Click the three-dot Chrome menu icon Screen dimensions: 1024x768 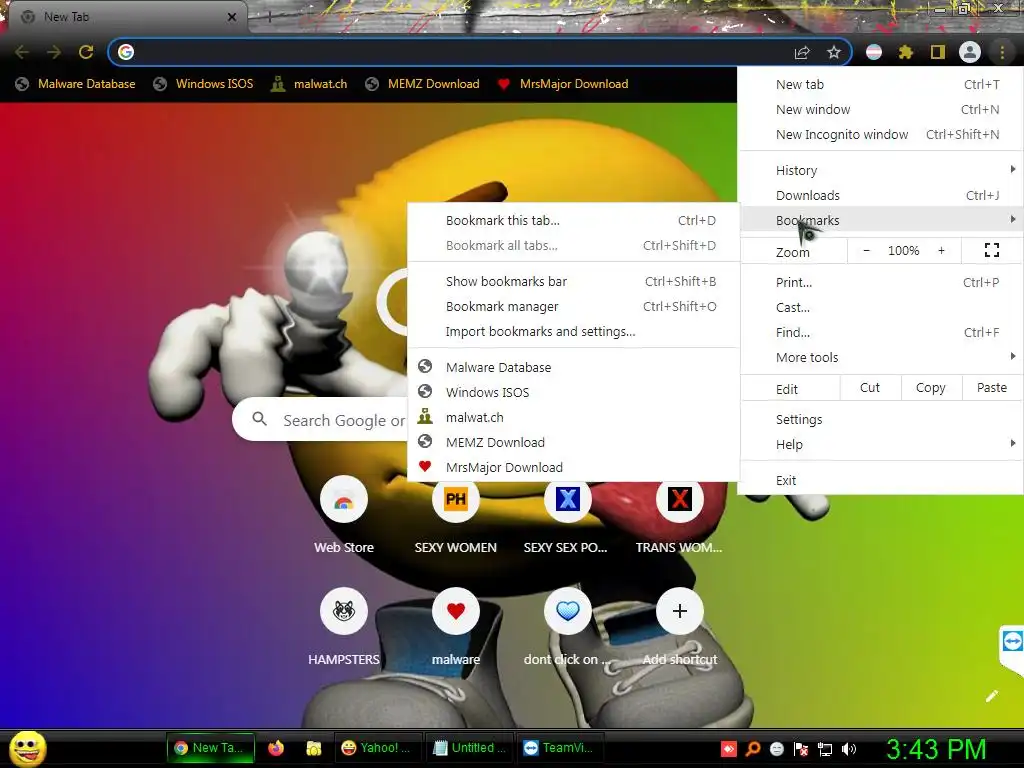[x=1002, y=52]
